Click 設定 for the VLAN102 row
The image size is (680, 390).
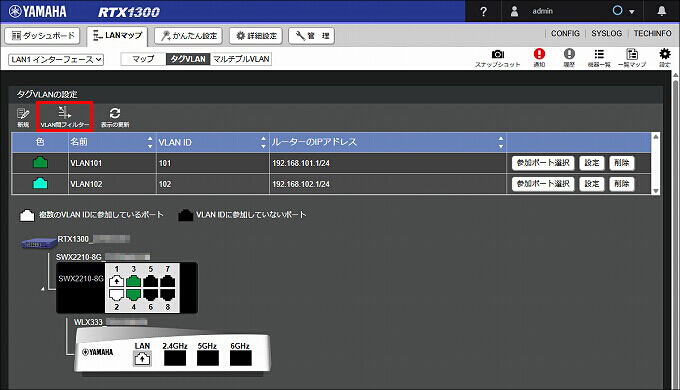tap(592, 184)
